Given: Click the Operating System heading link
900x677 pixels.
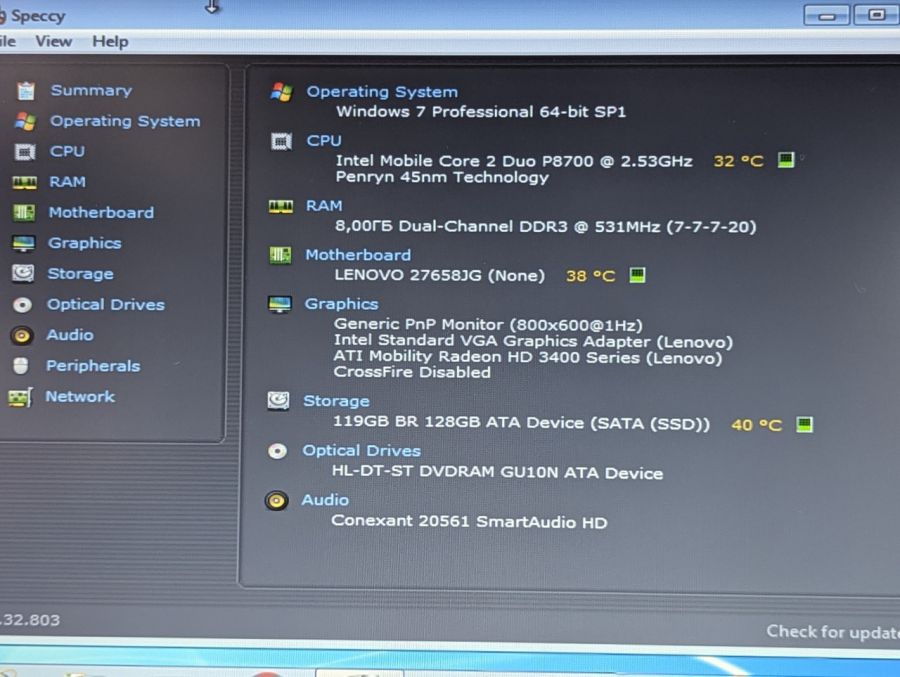Looking at the screenshot, I should 382,92.
